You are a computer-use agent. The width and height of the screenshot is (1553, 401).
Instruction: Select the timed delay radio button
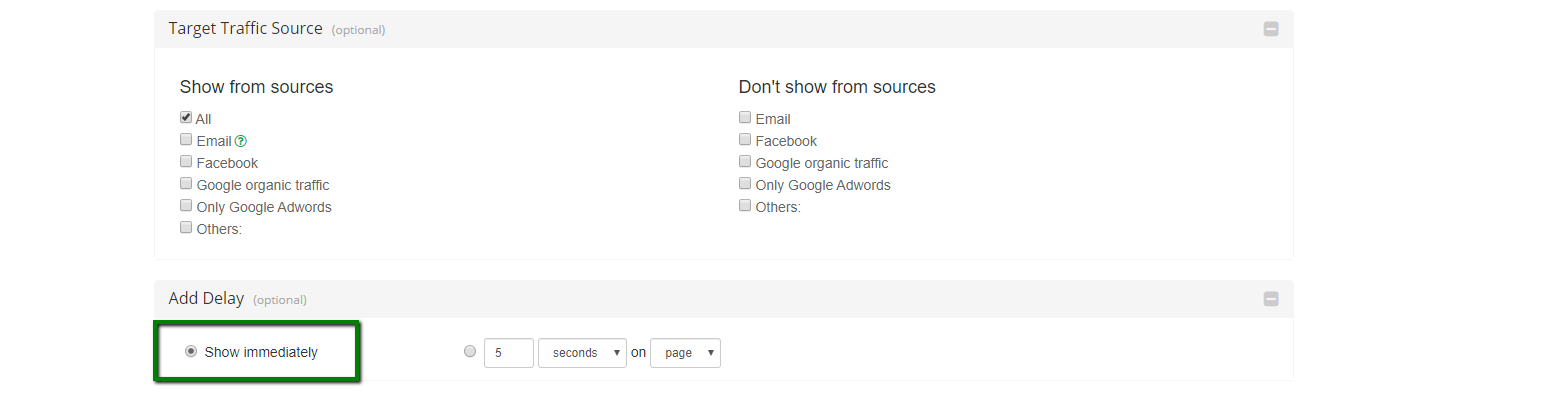[470, 352]
